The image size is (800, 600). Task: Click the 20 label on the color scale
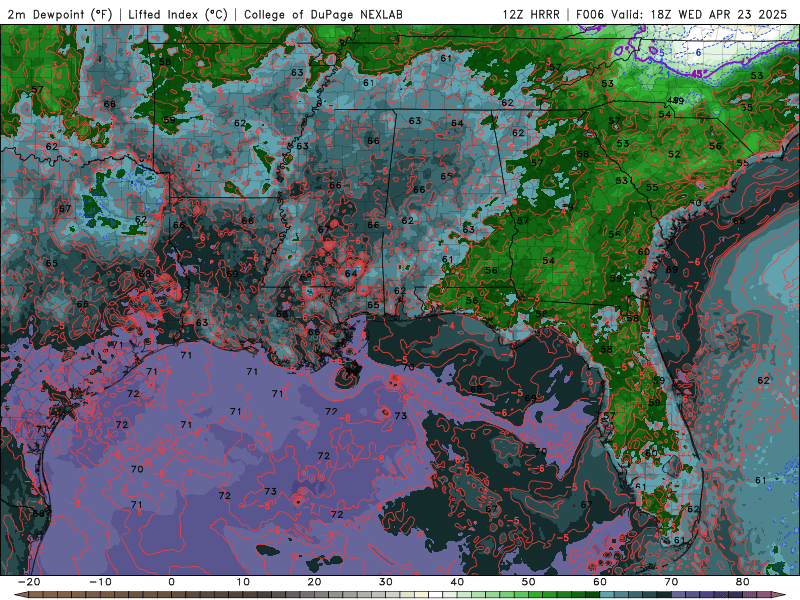[314, 582]
